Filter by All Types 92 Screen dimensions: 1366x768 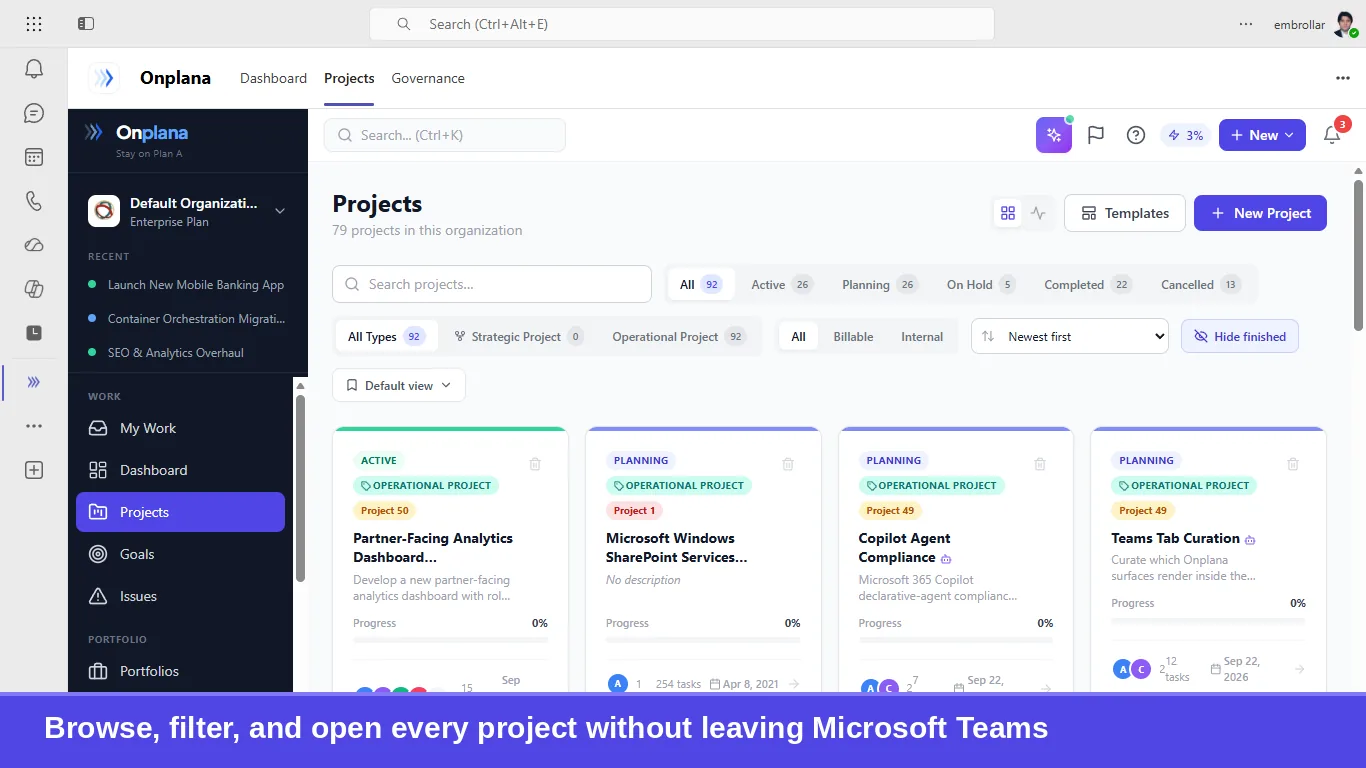click(386, 337)
